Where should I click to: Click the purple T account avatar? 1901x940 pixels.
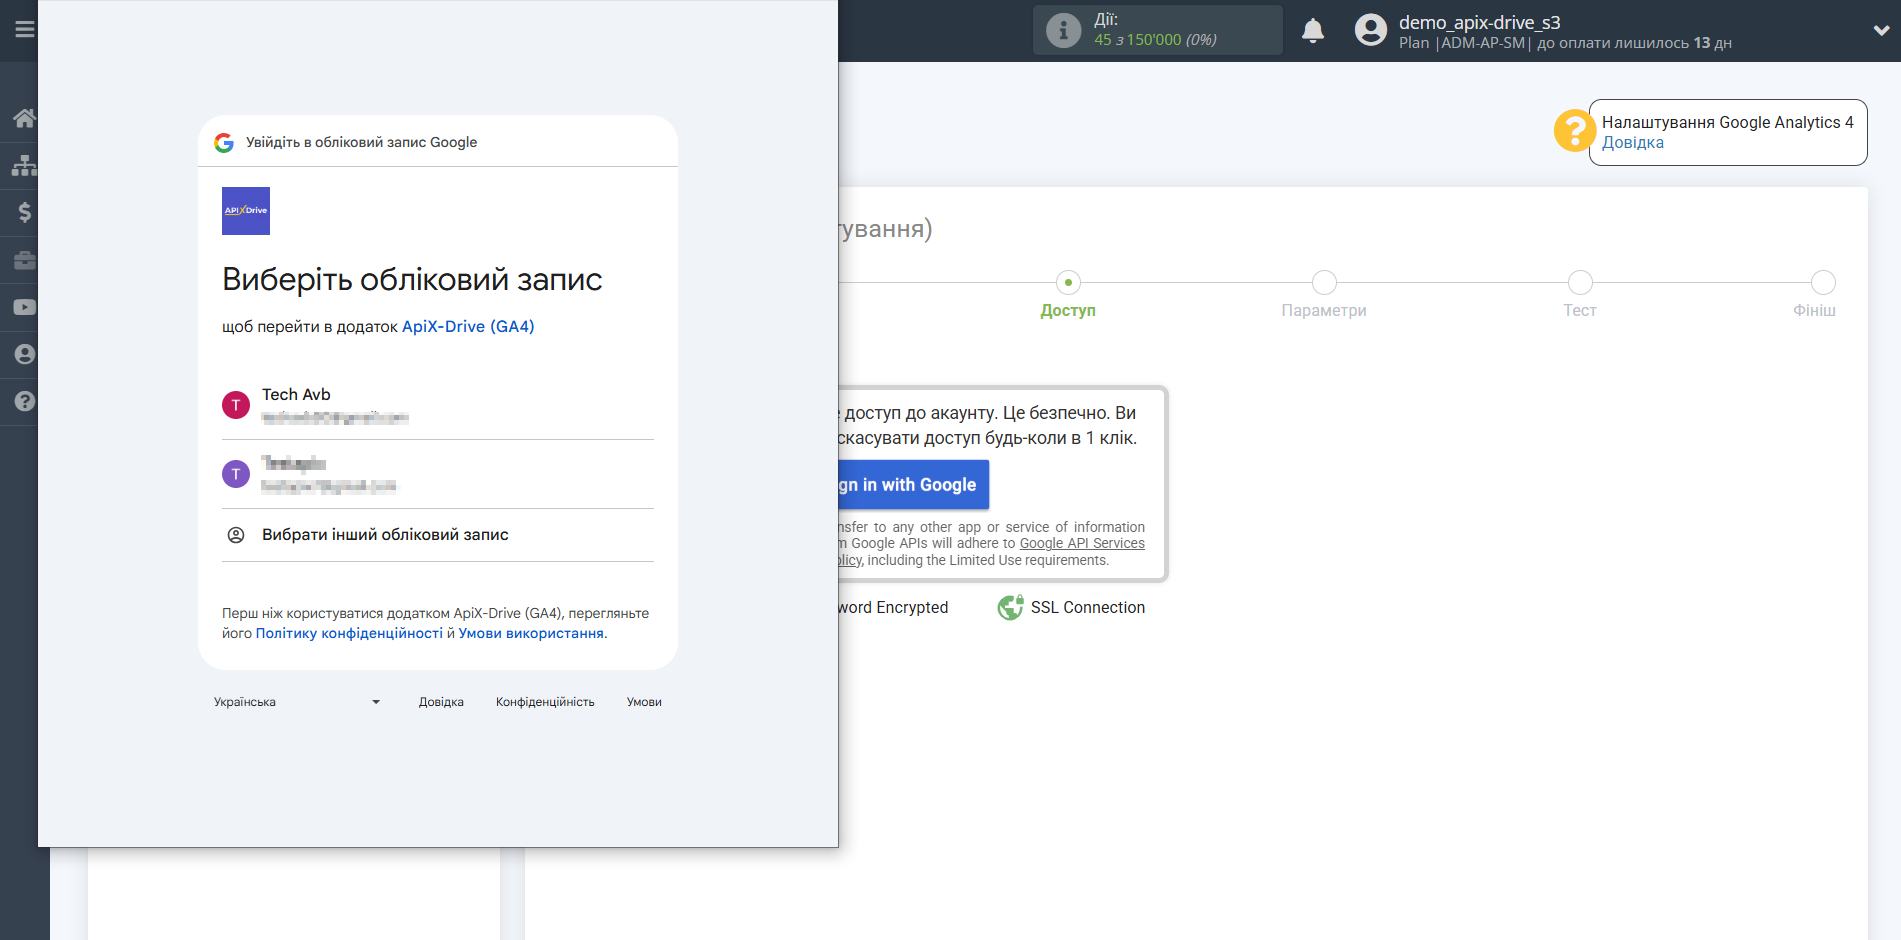(236, 474)
